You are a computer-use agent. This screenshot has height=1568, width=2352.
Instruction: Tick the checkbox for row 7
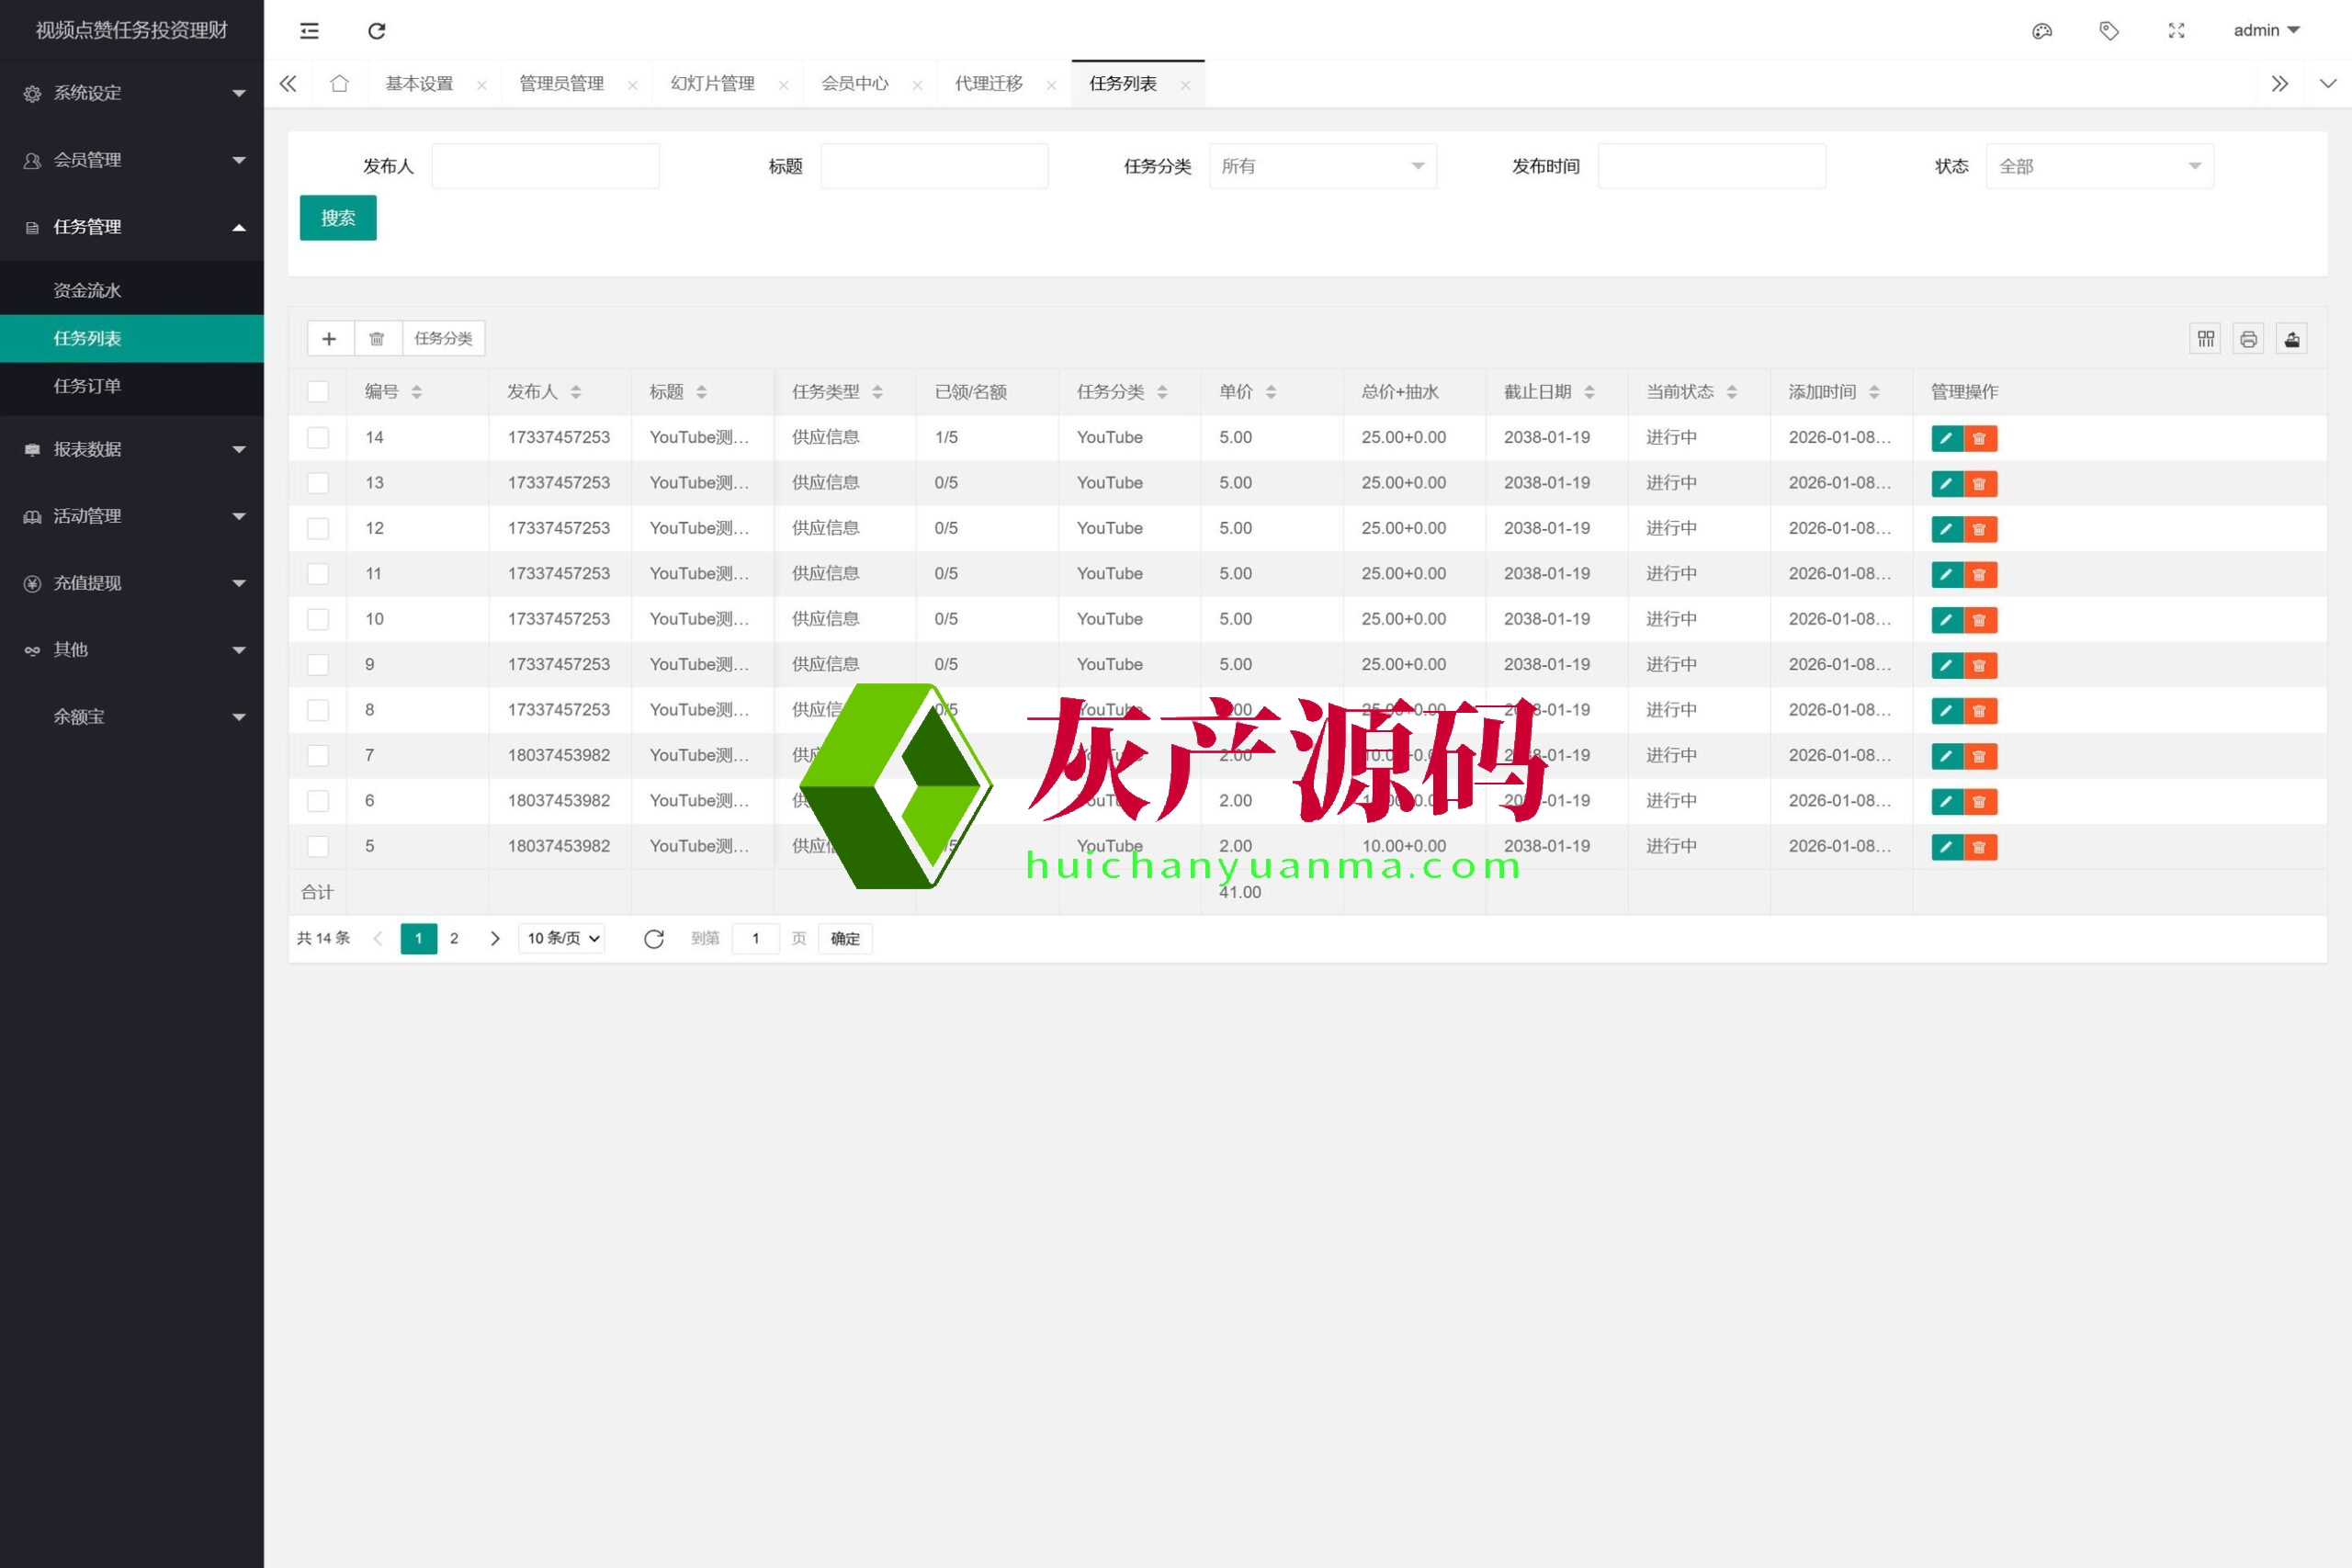coord(318,756)
